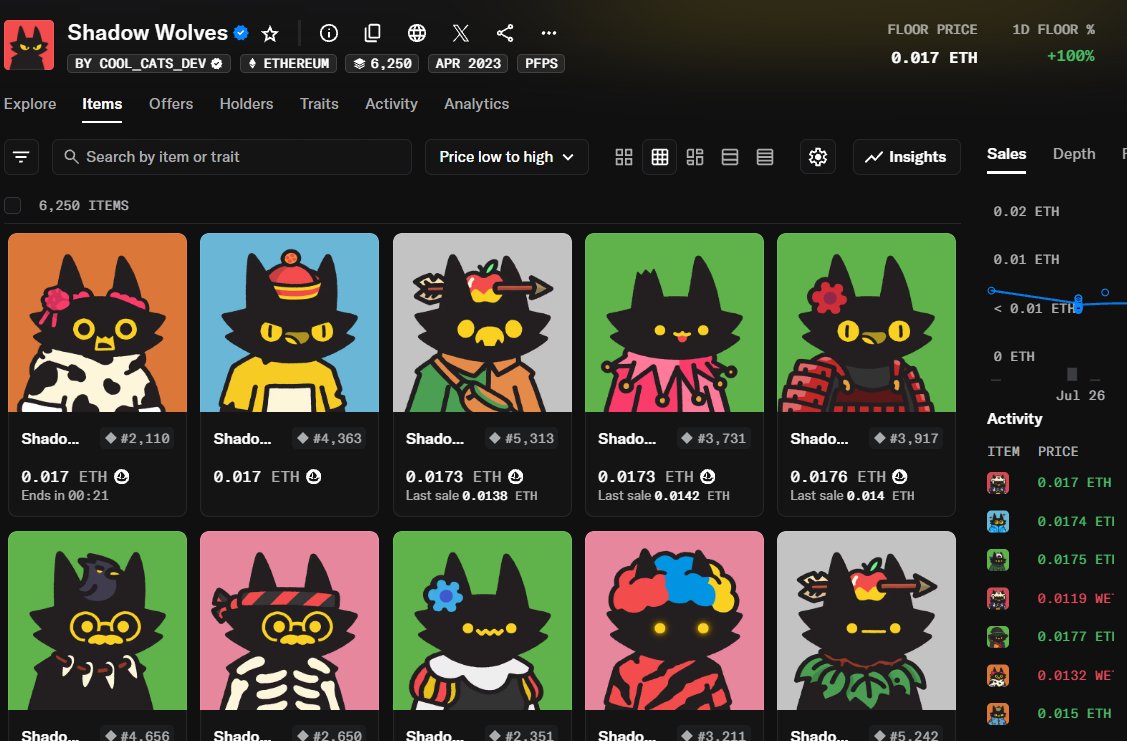Switch to dense table view layout

click(765, 157)
